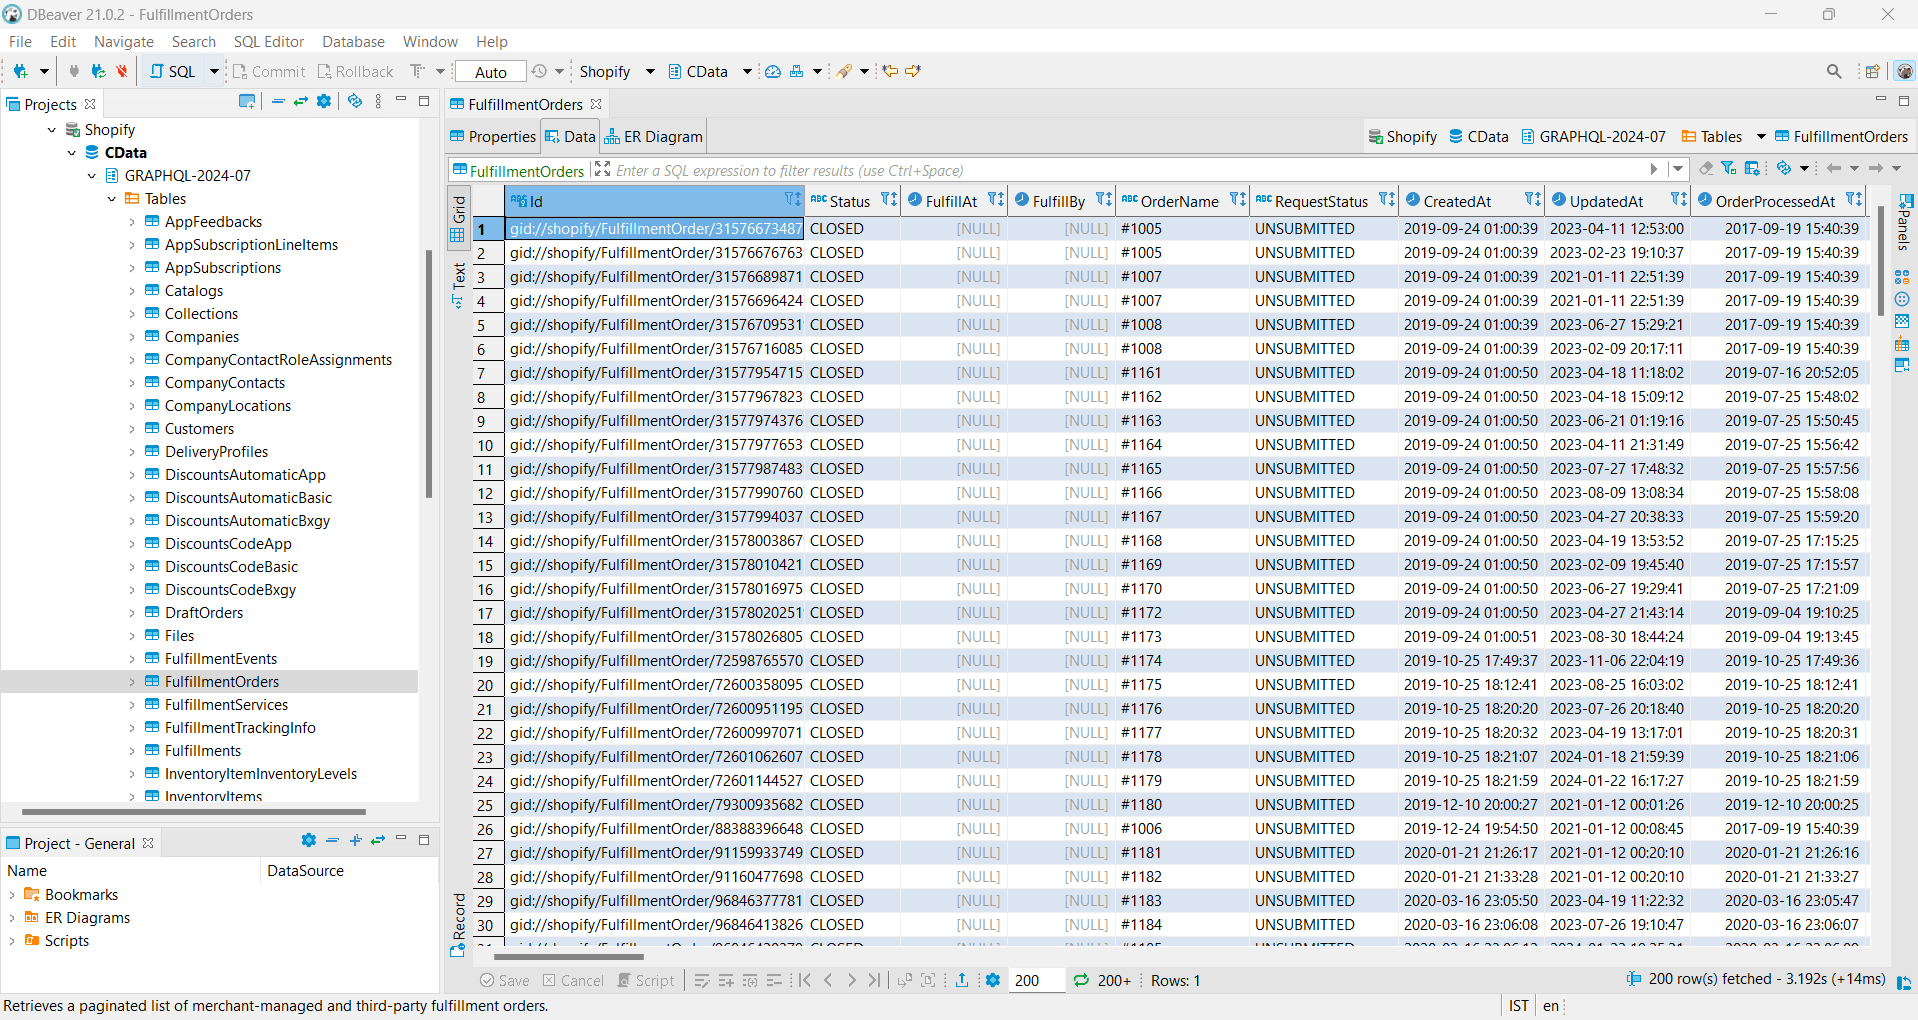Switch to Grid view mode
Image resolution: width=1918 pixels, height=1020 pixels.
[458, 217]
